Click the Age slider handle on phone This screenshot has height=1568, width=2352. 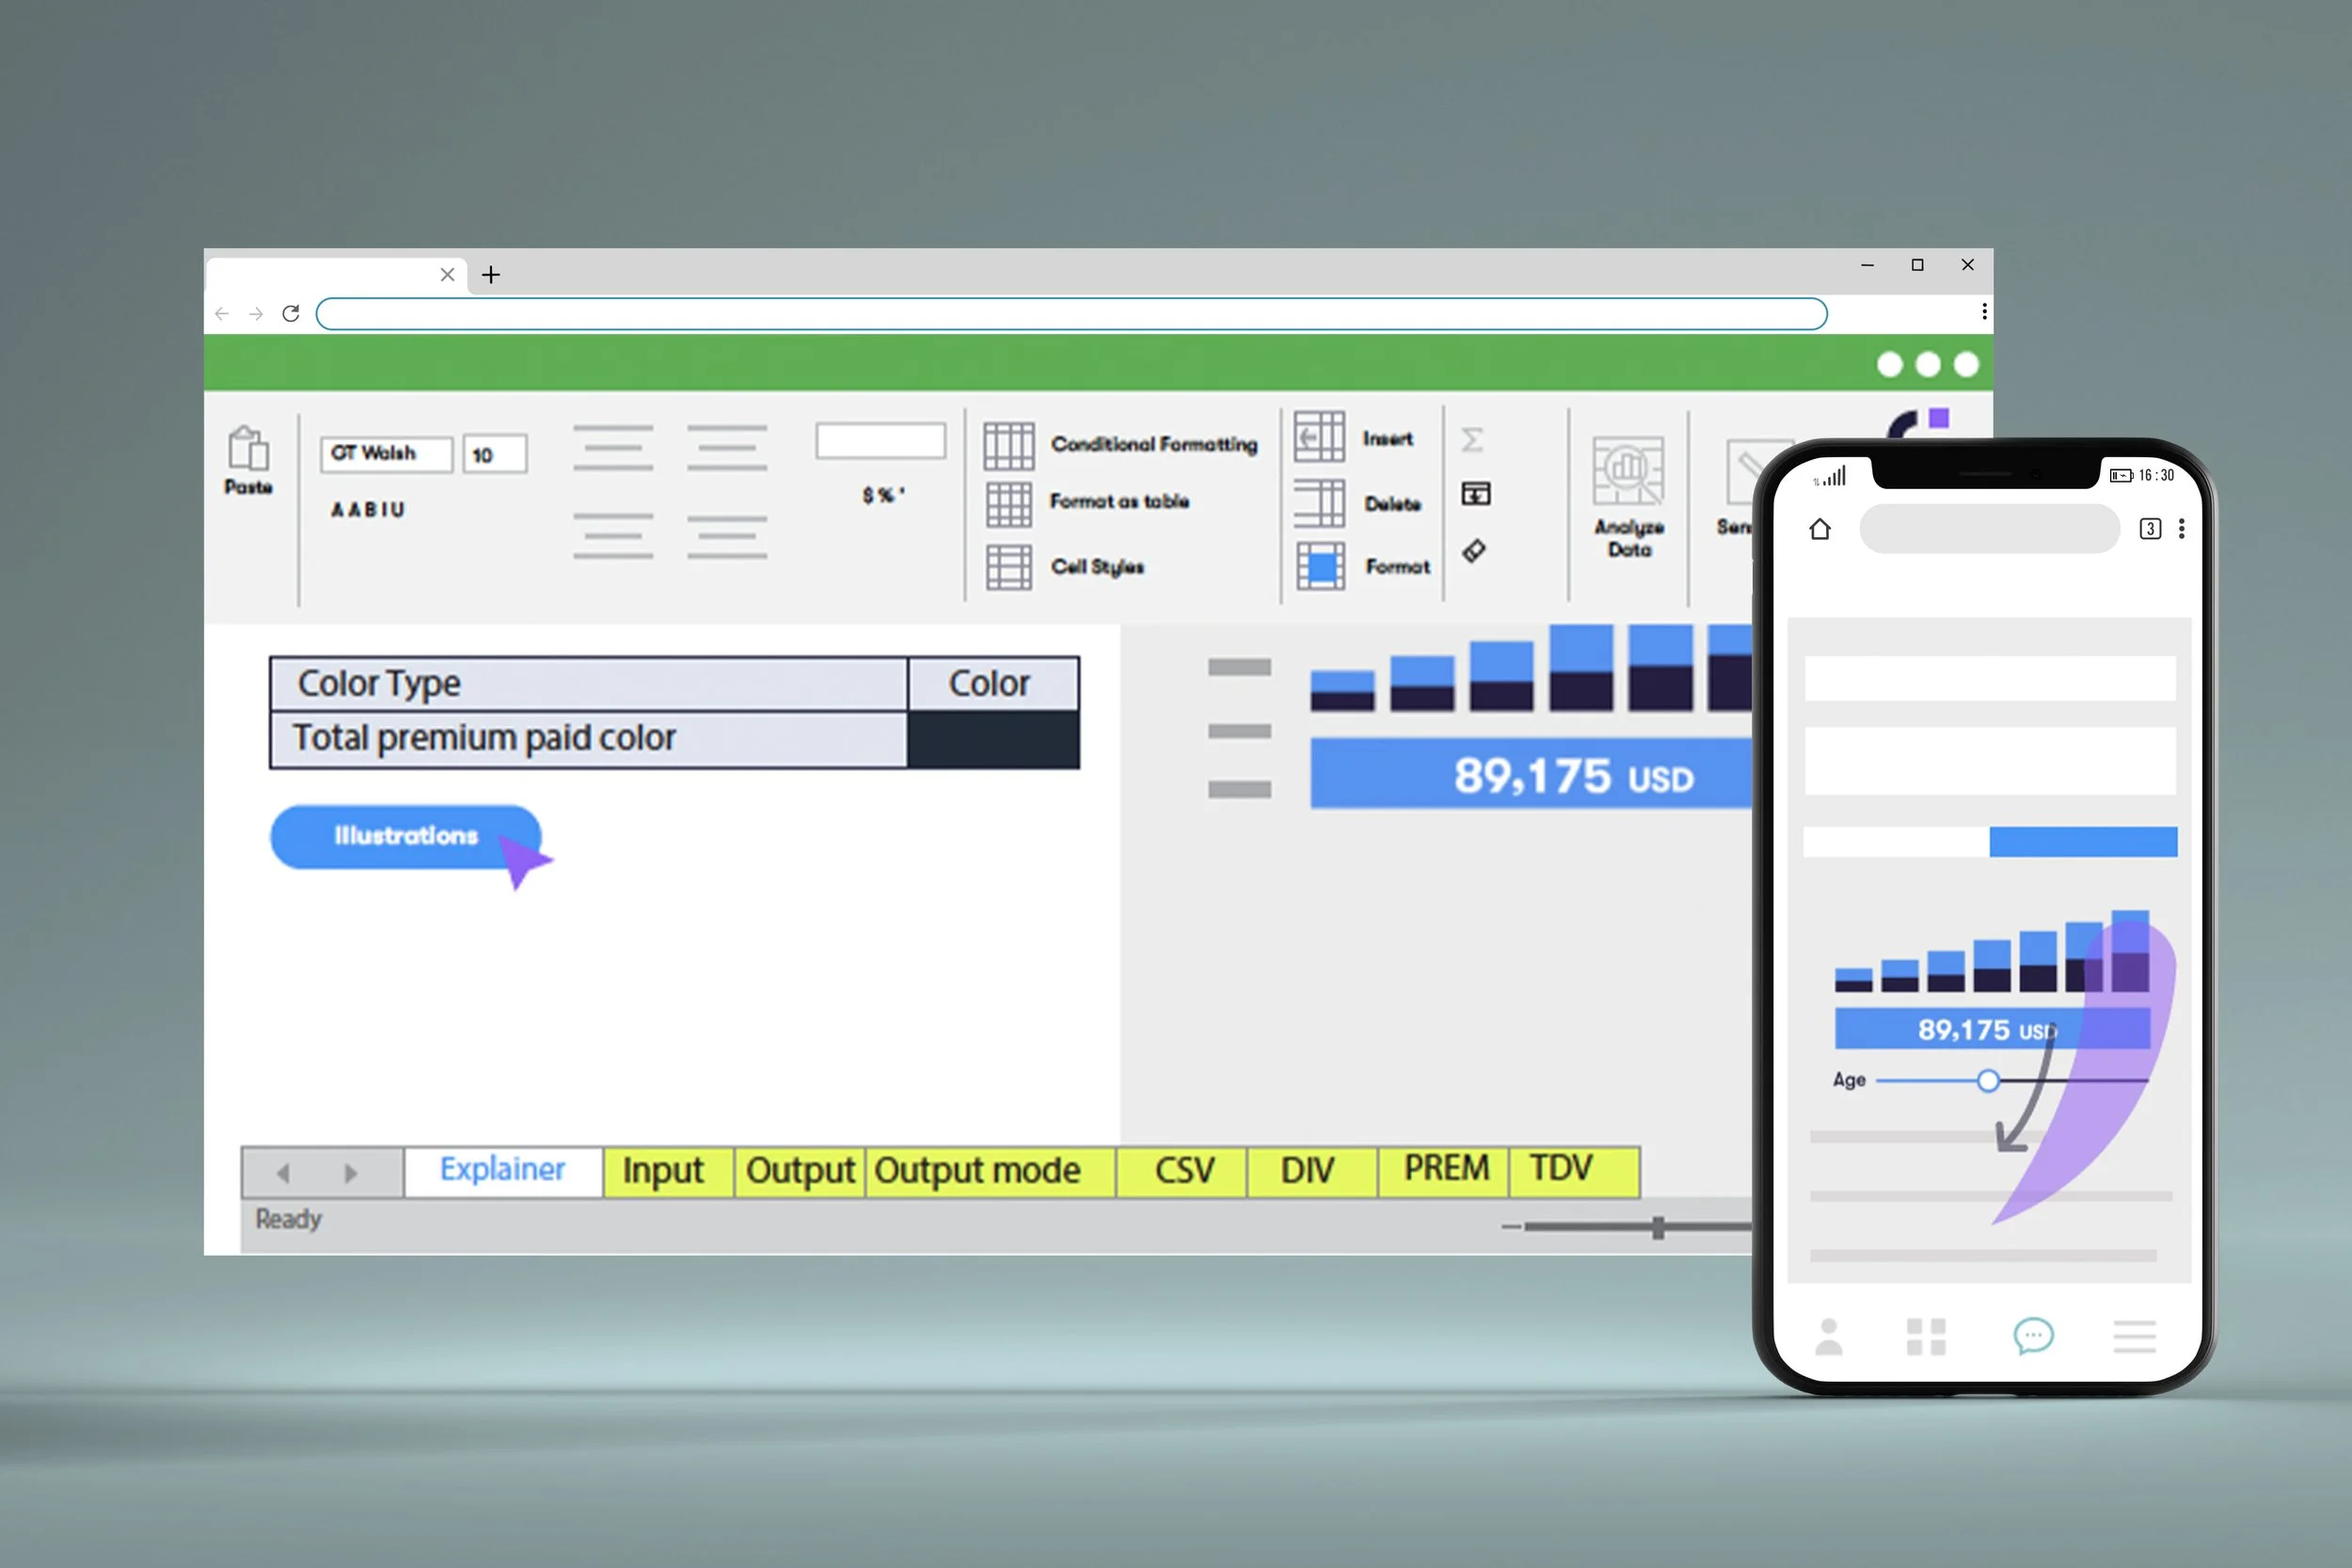[x=1988, y=1080]
